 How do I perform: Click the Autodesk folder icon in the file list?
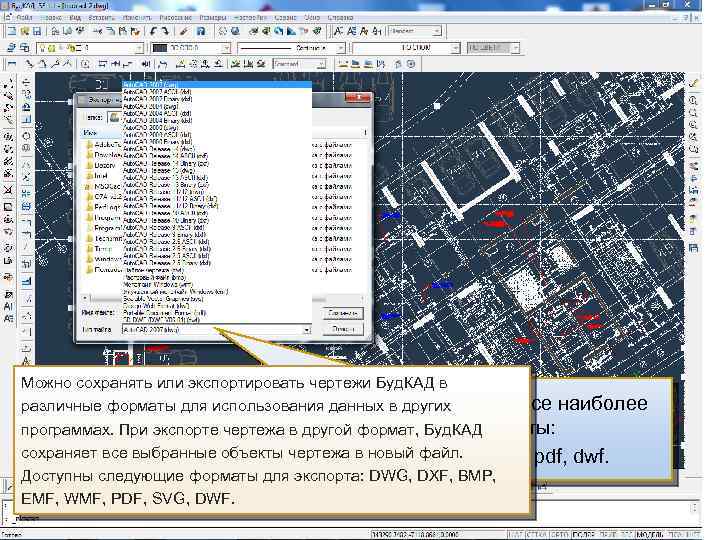(90, 144)
